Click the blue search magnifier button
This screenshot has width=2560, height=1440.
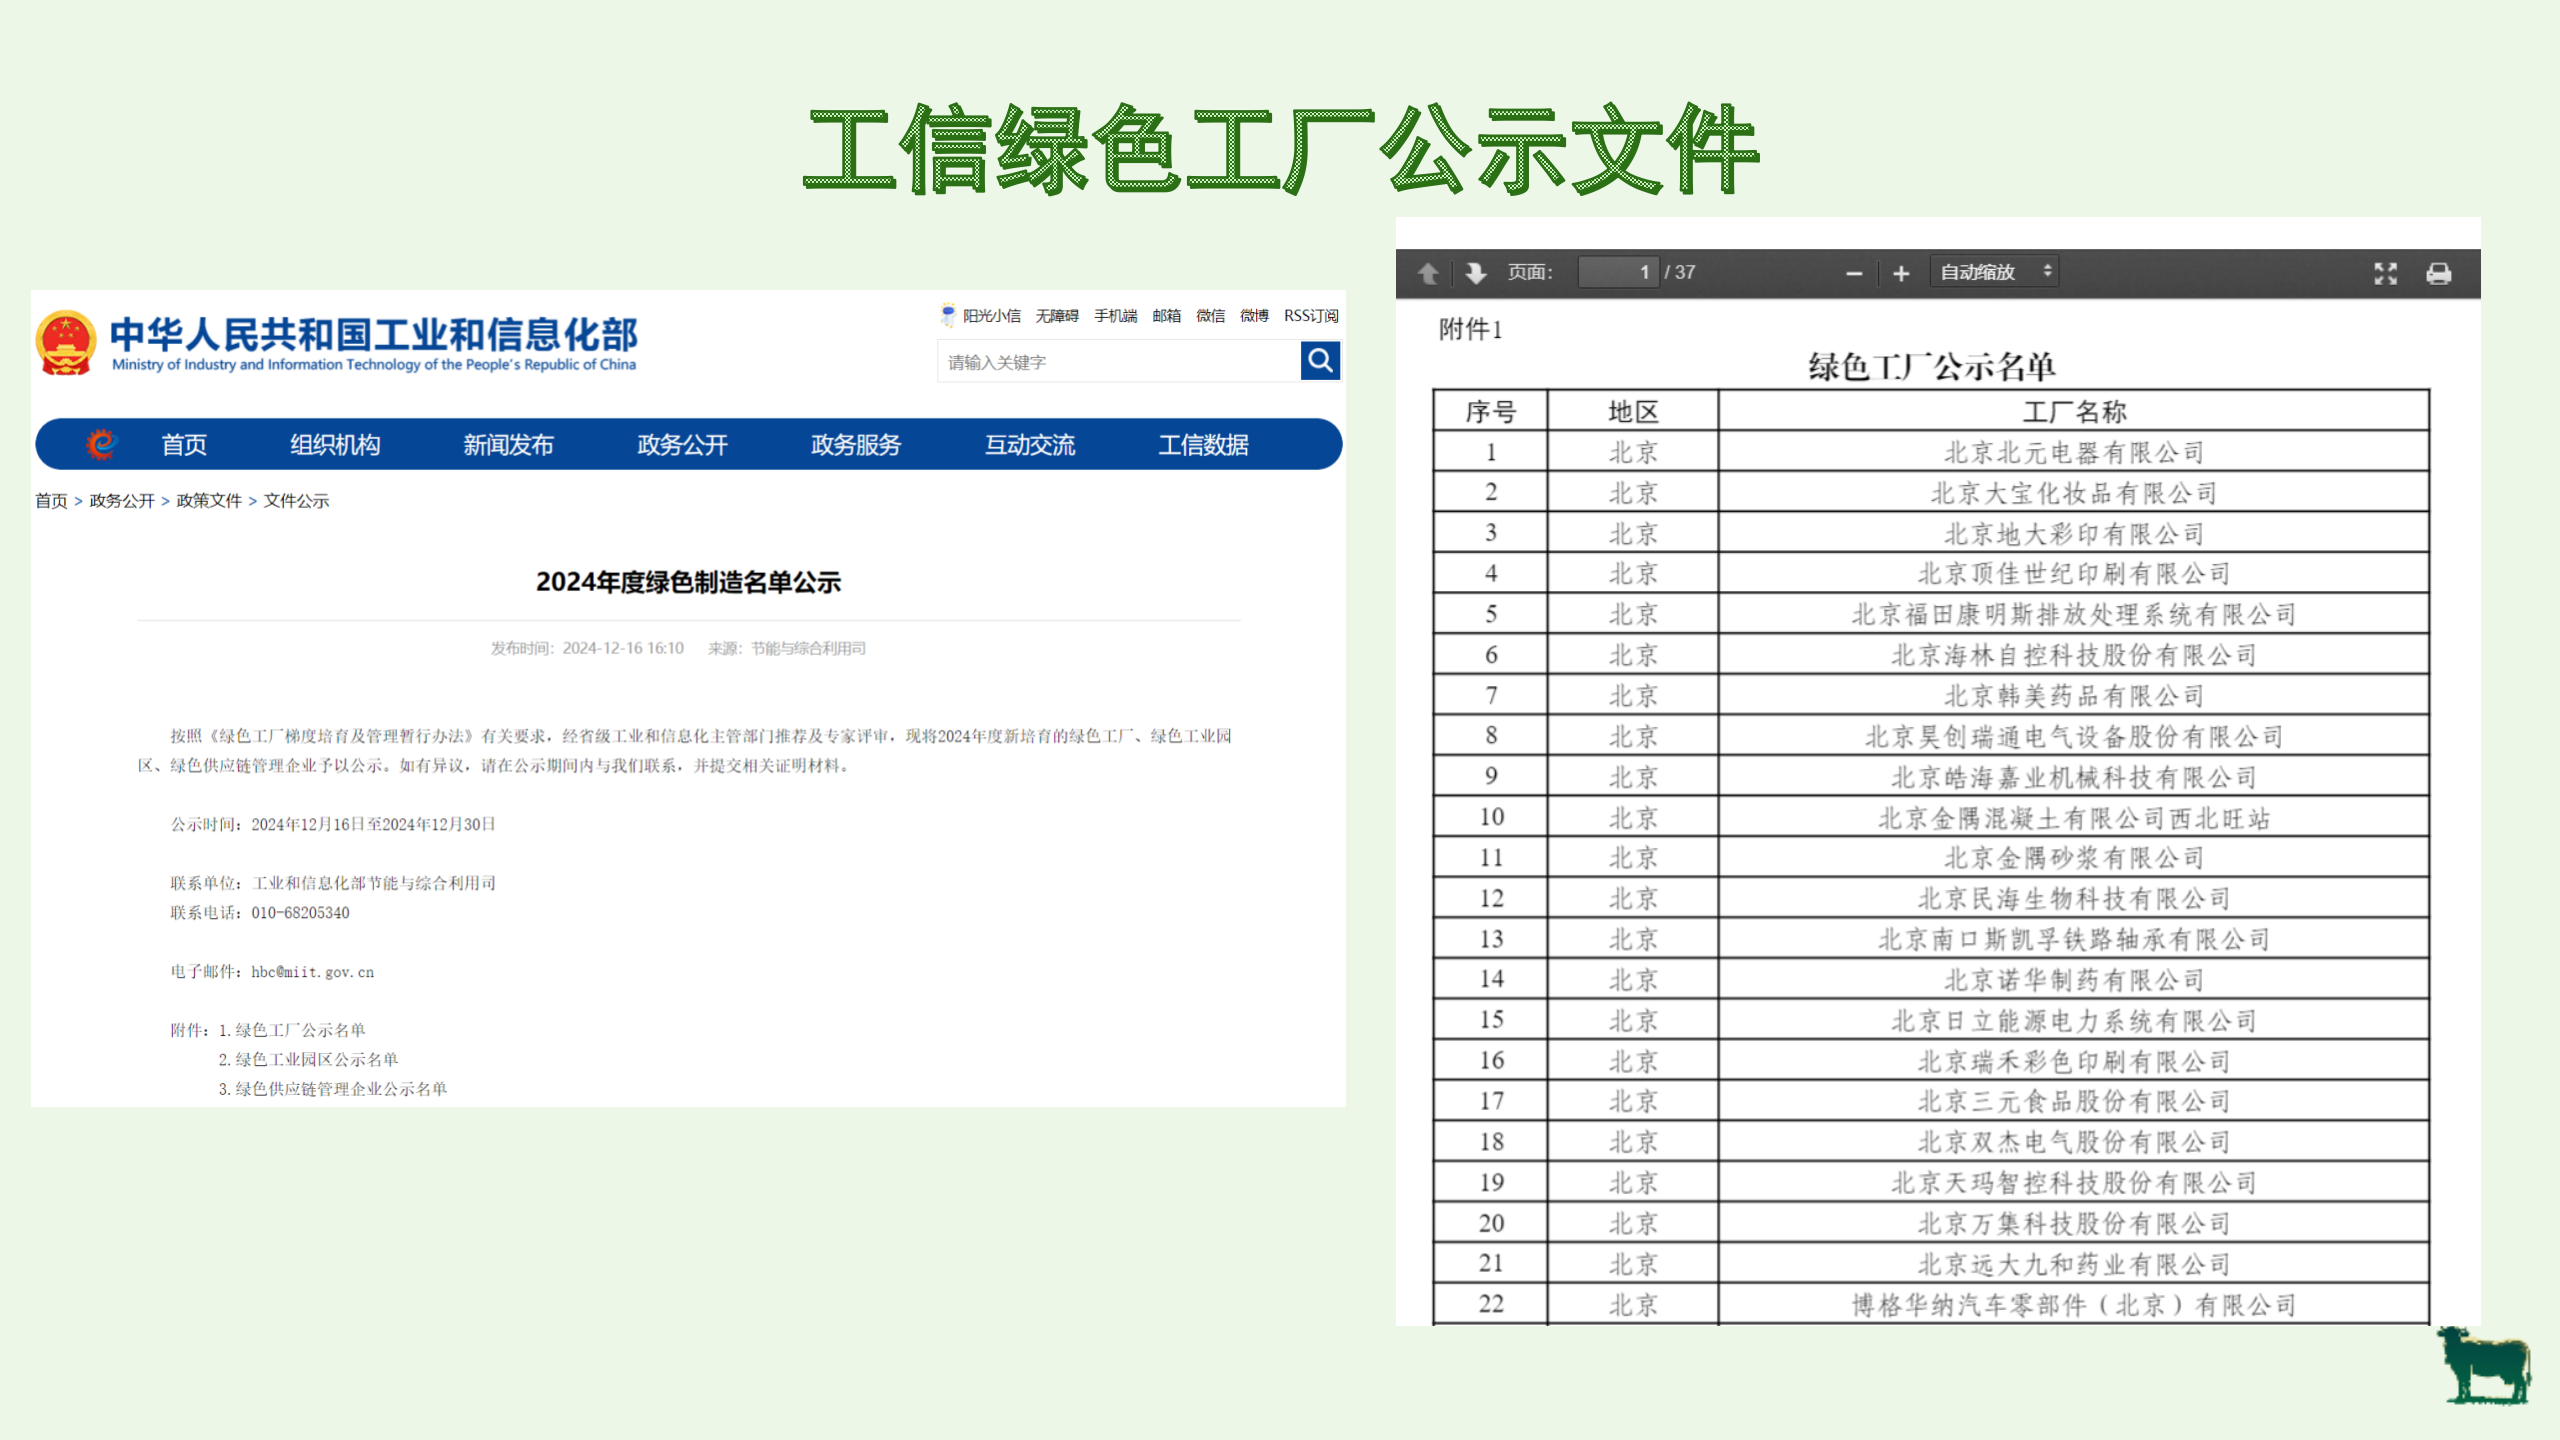[x=1320, y=360]
